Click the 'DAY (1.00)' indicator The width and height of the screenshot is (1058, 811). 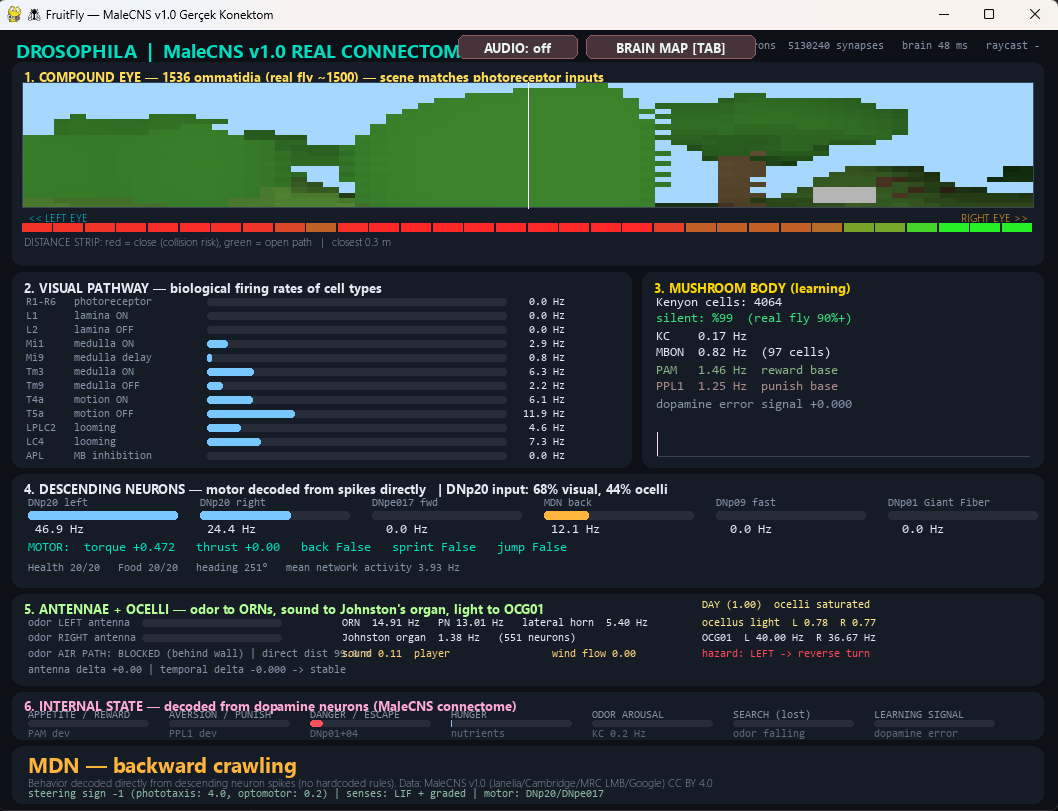(731, 605)
